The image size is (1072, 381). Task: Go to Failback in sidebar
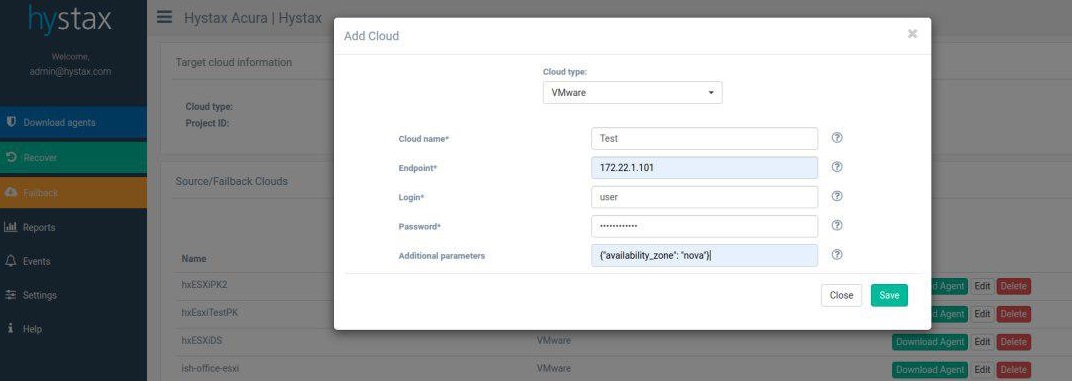(73, 193)
